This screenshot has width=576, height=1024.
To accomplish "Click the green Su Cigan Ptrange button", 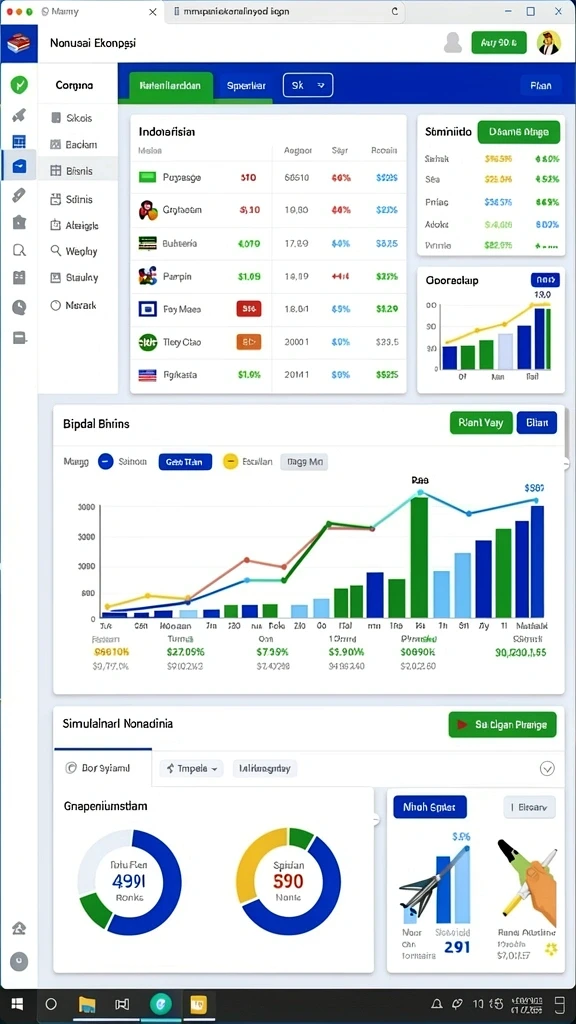I will point(502,724).
